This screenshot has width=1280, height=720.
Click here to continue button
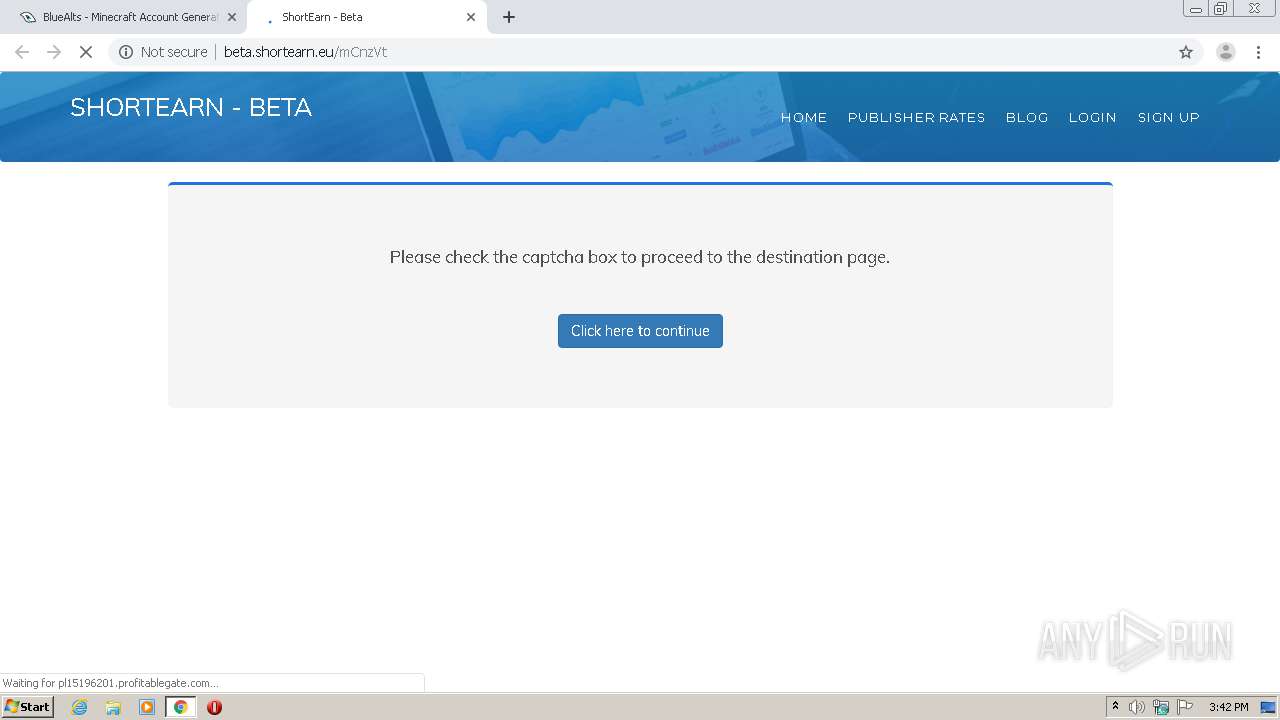640,331
